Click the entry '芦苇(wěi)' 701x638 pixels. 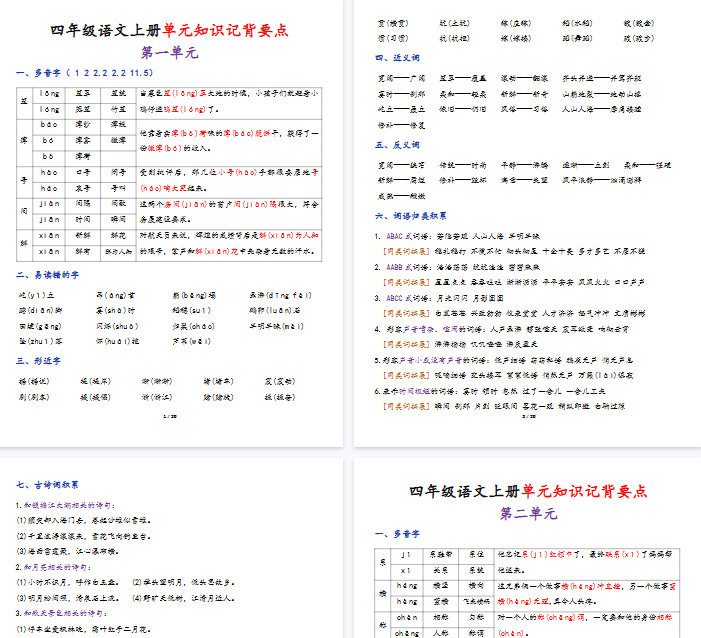(x=191, y=341)
